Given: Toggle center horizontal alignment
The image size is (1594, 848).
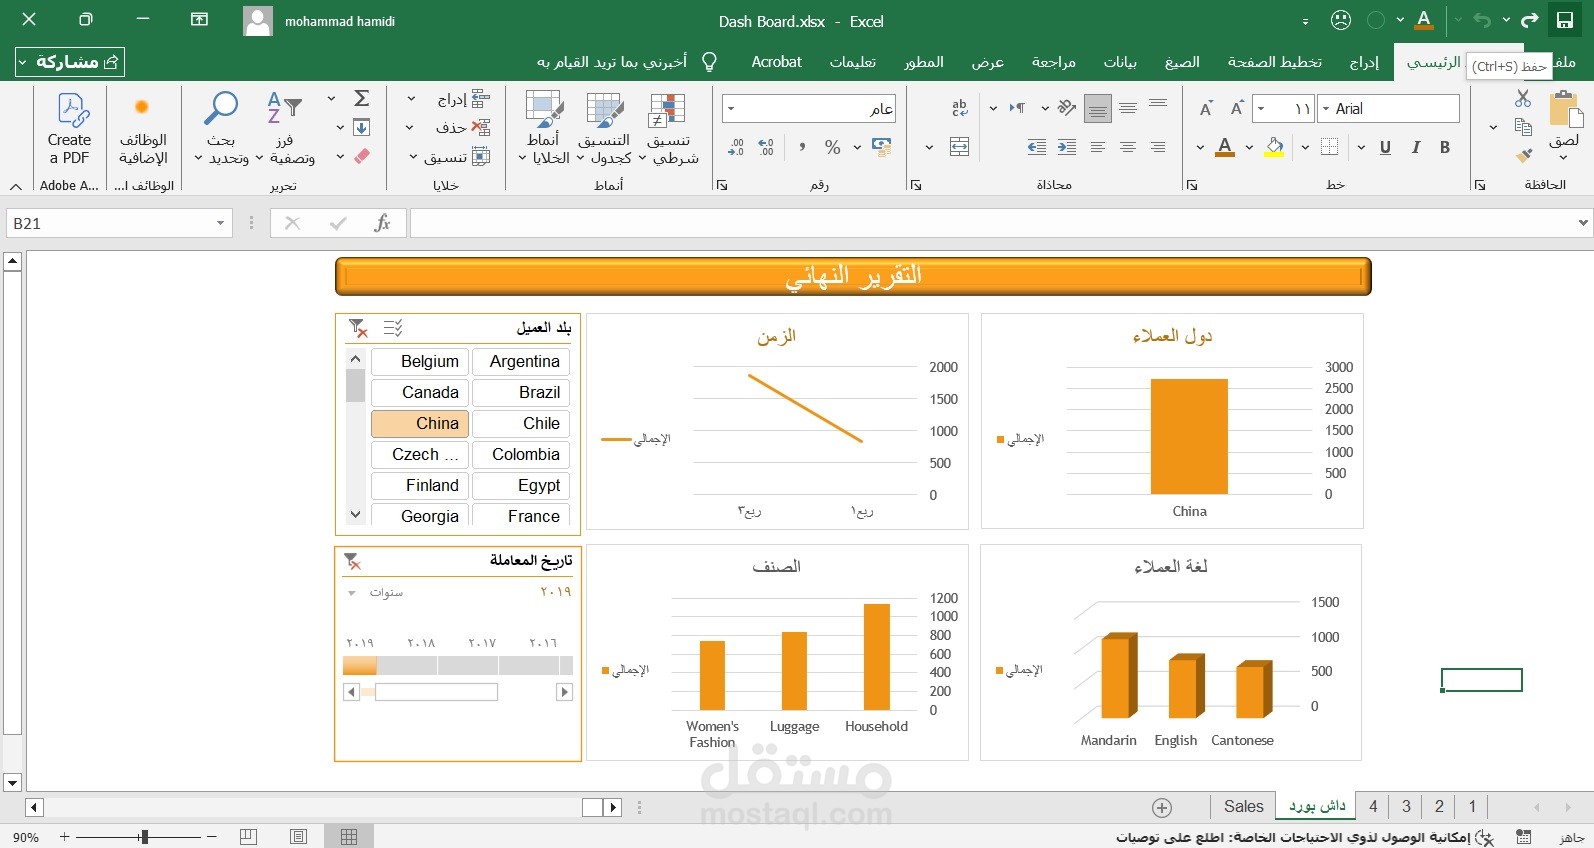Looking at the screenshot, I should pos(1128,148).
